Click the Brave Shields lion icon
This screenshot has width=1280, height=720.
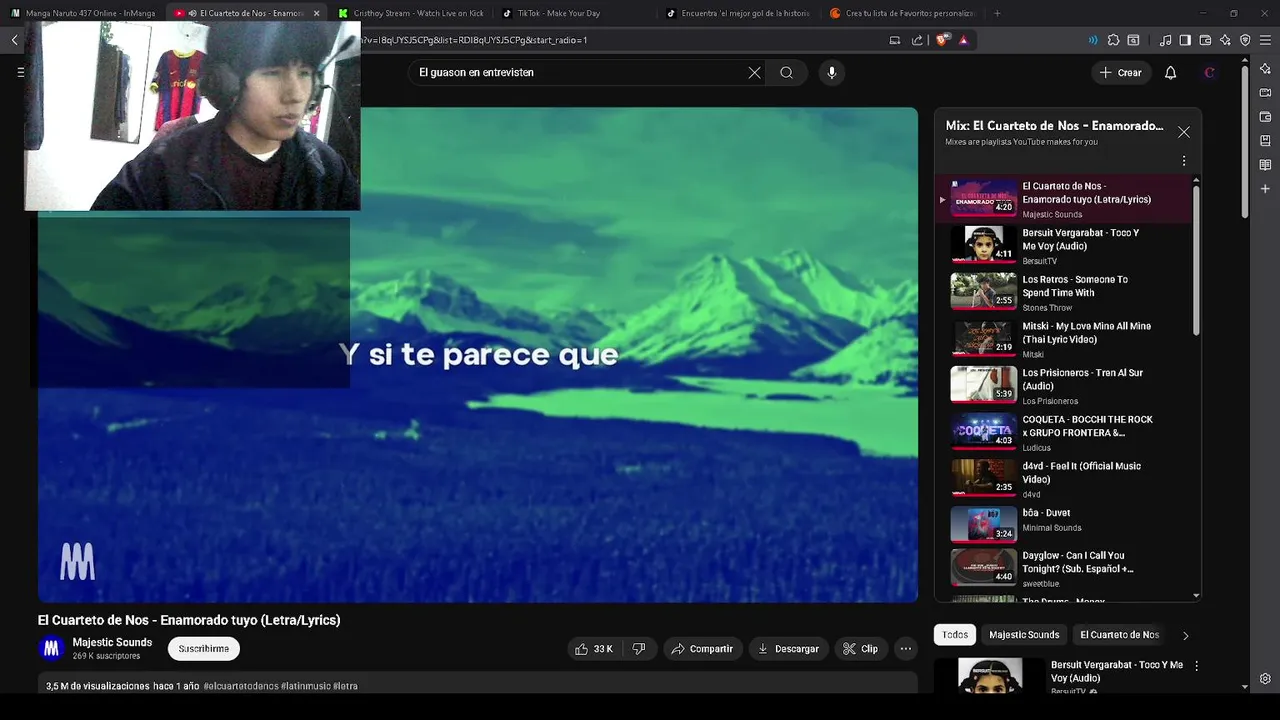943,40
